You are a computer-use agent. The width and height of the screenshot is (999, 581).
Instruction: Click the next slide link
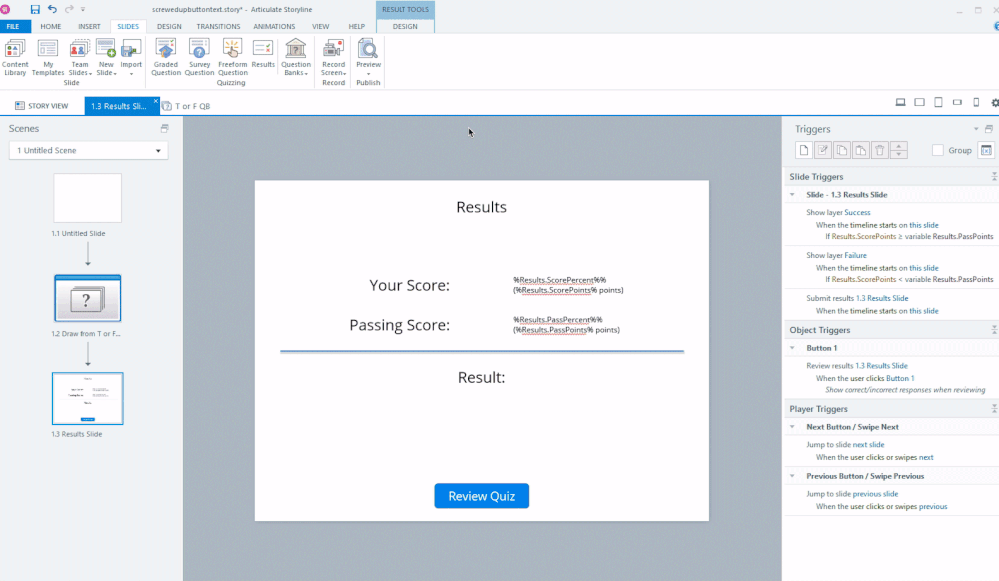(868, 445)
